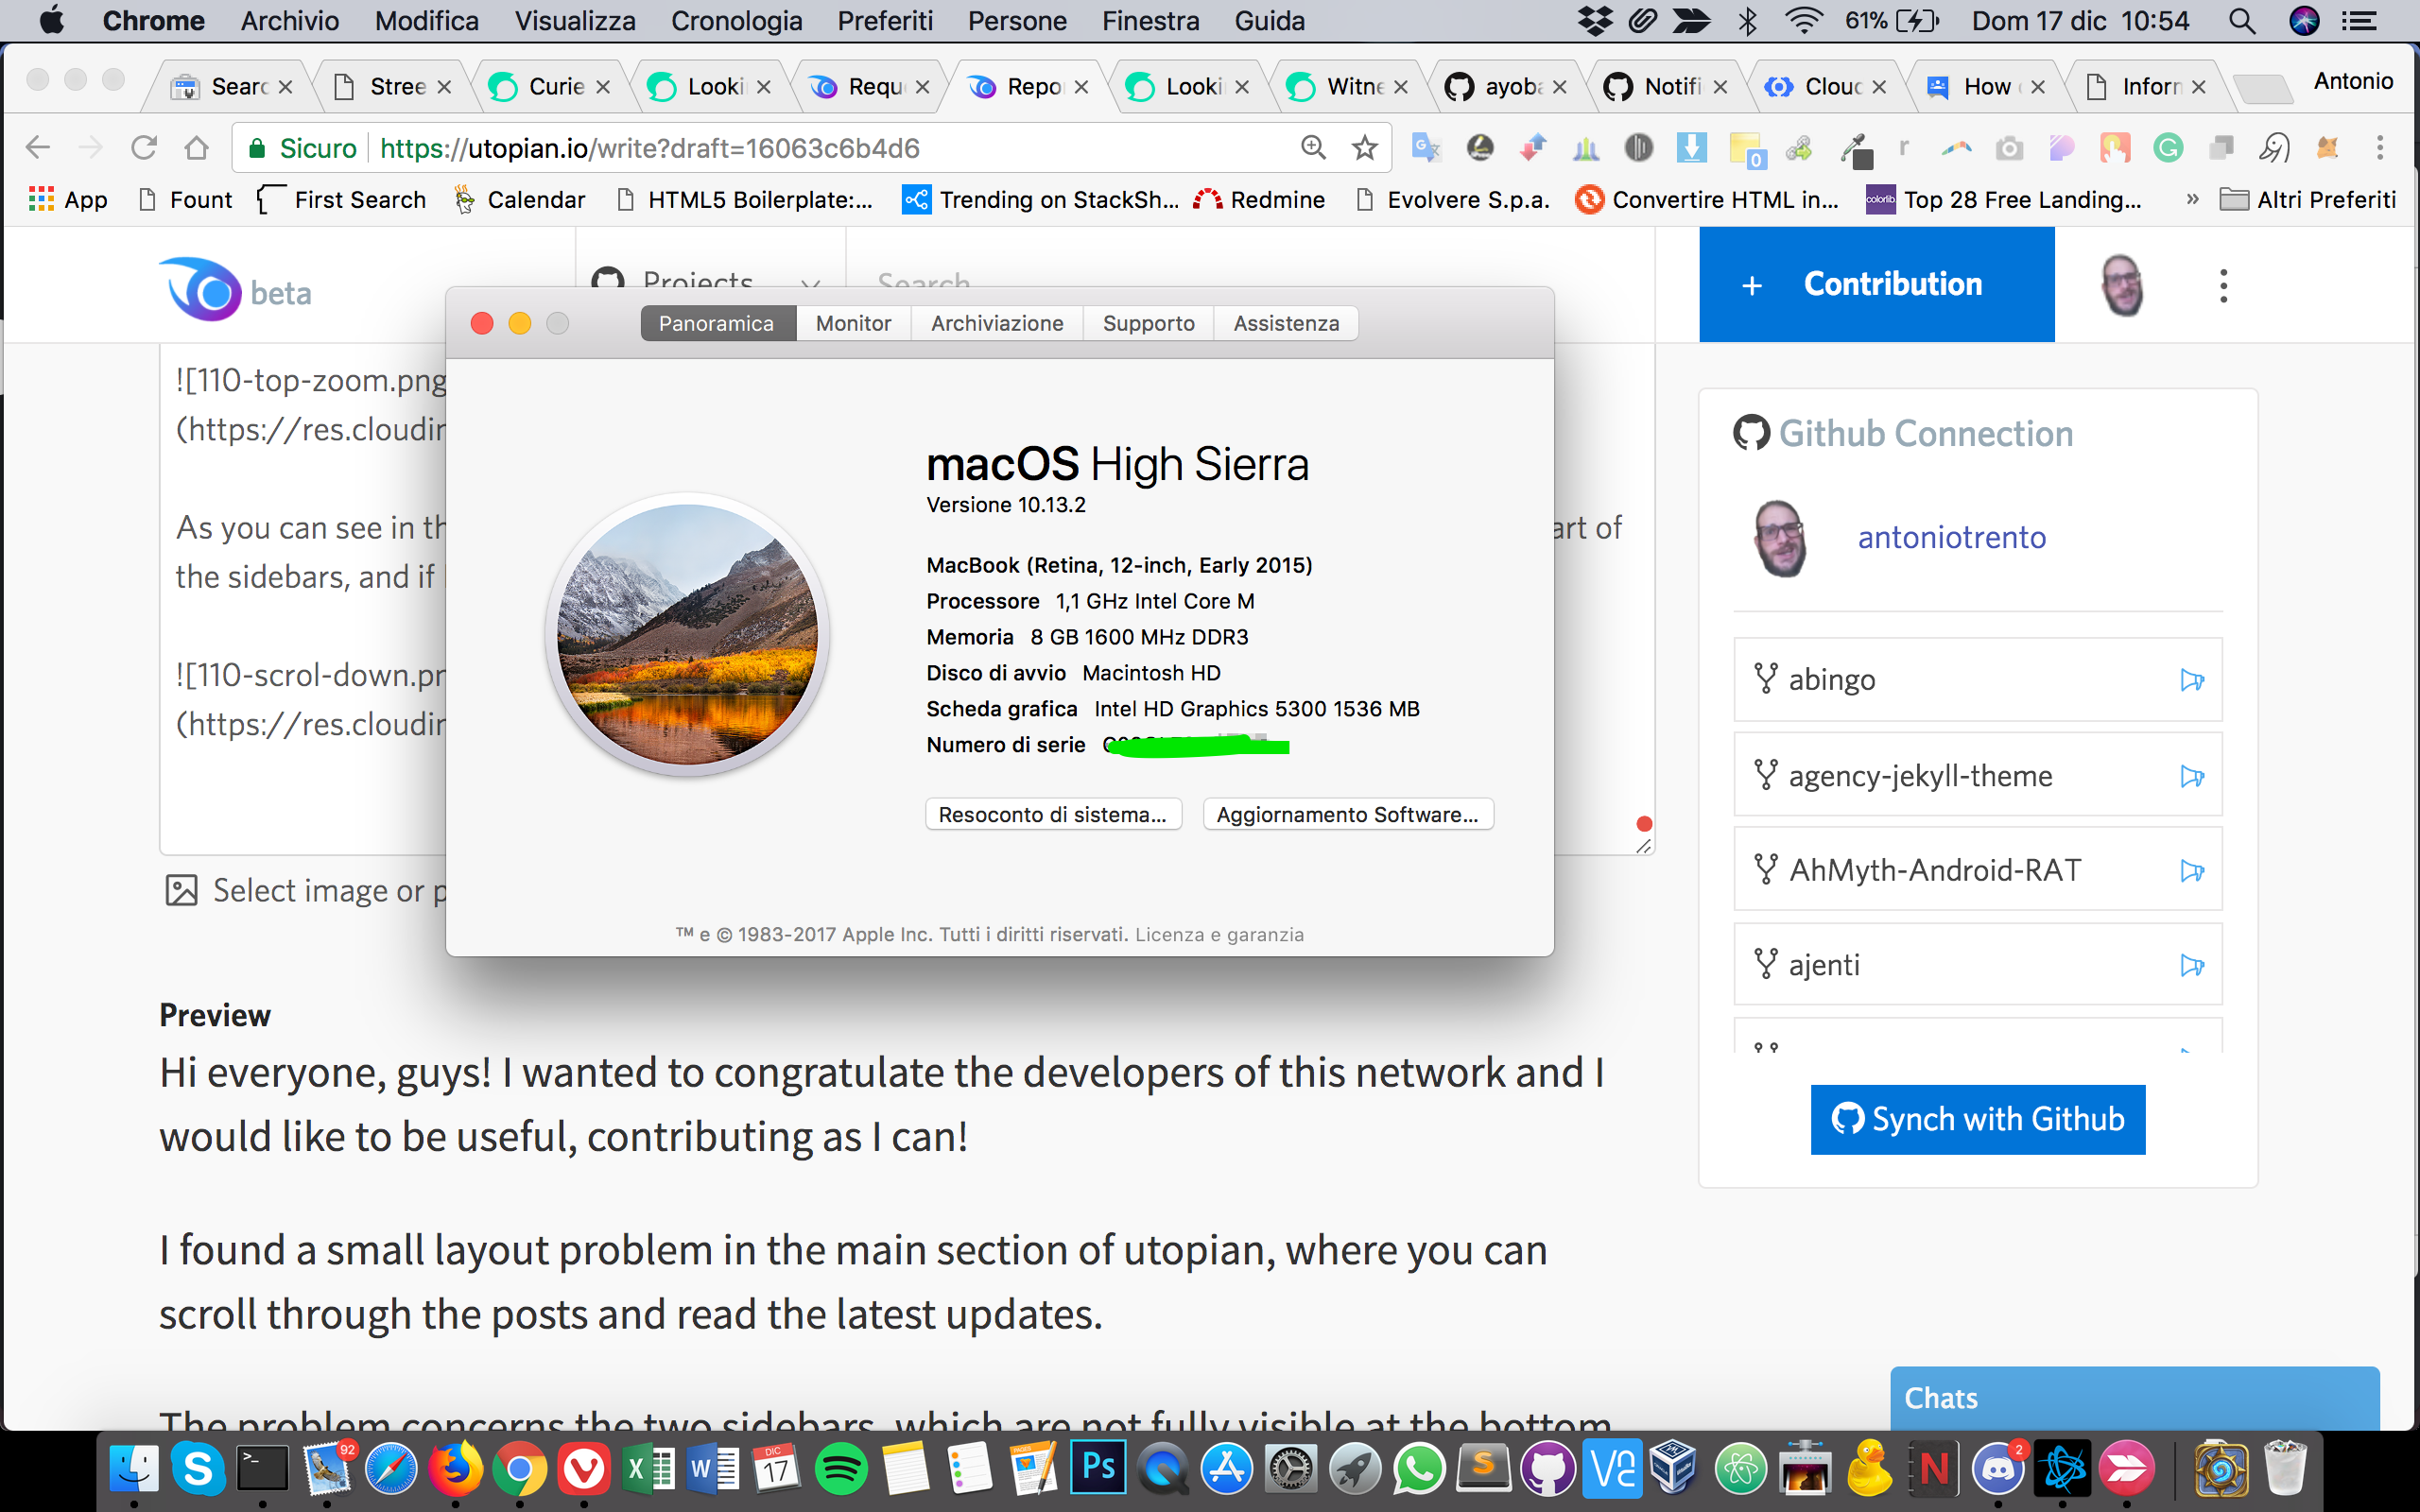Open Firefox in the Dock
Viewport: 2420px width, 1512px height.
pyautogui.click(x=455, y=1469)
